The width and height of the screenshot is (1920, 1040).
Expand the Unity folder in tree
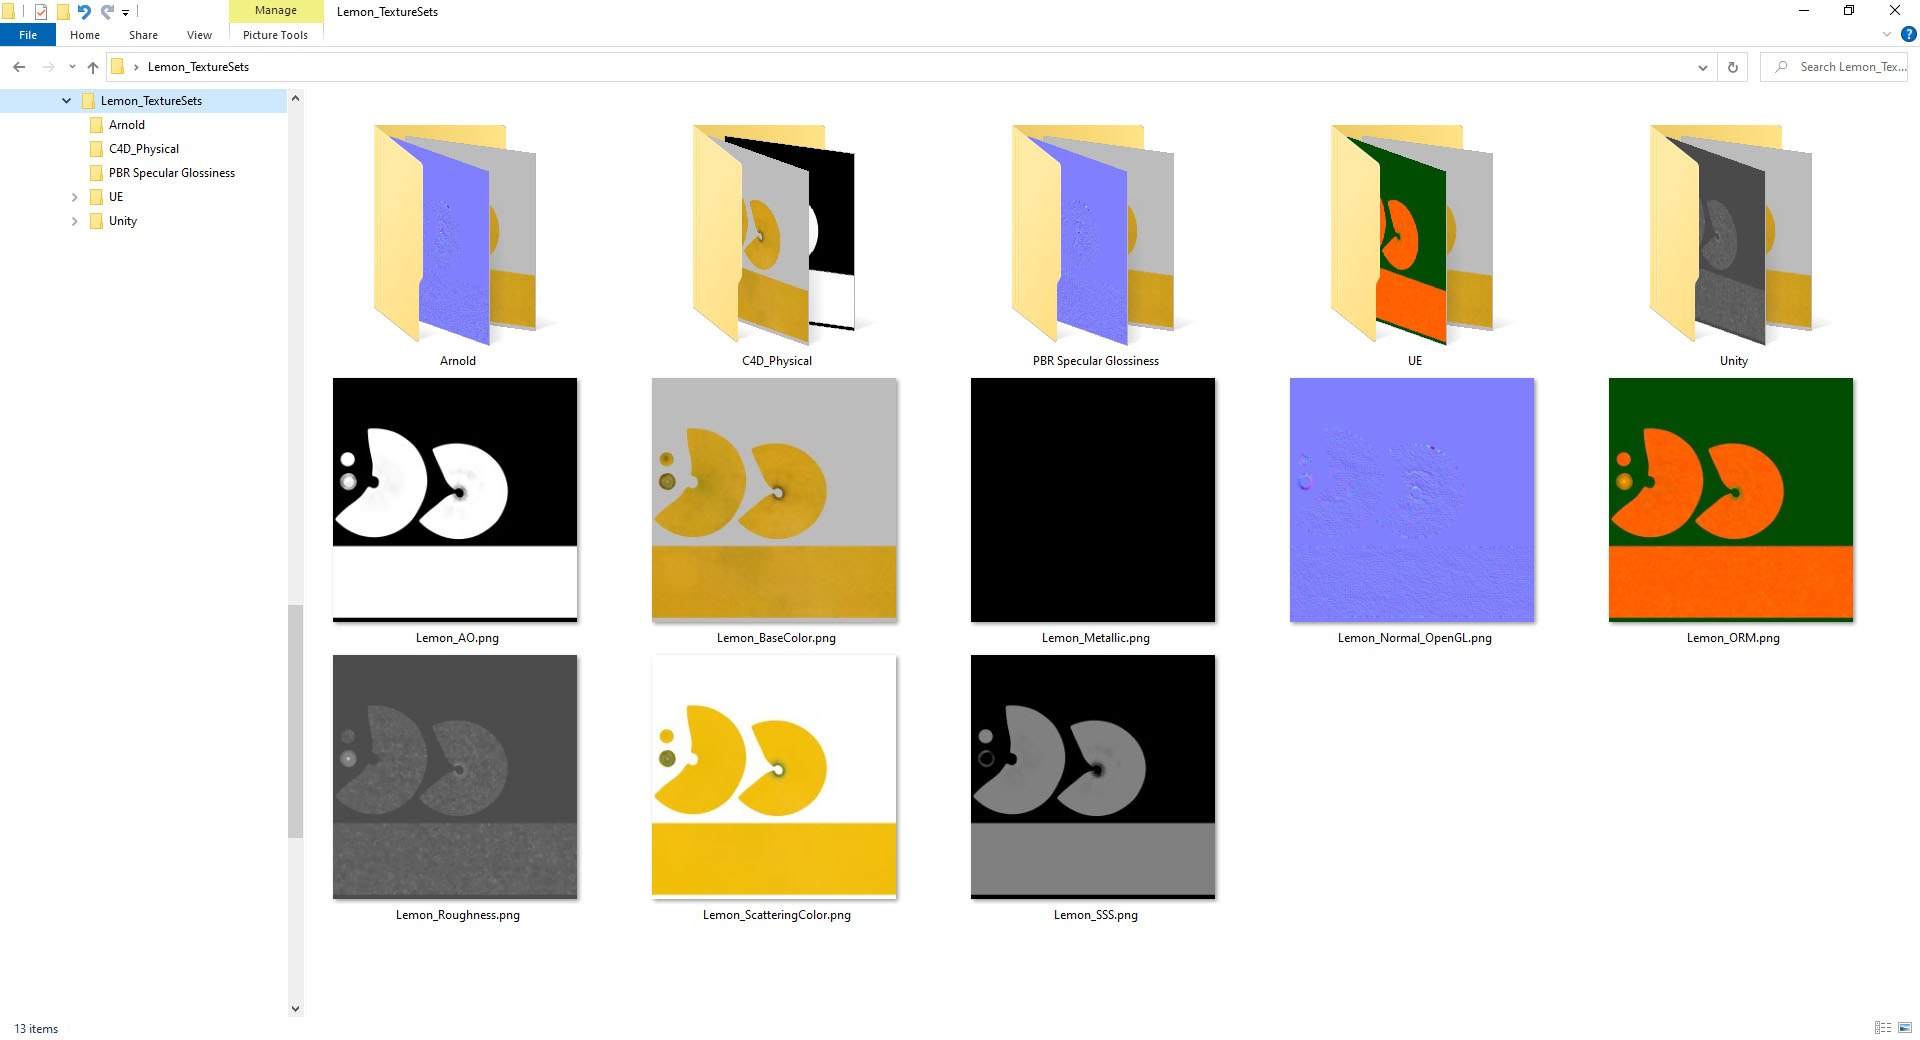click(x=74, y=221)
